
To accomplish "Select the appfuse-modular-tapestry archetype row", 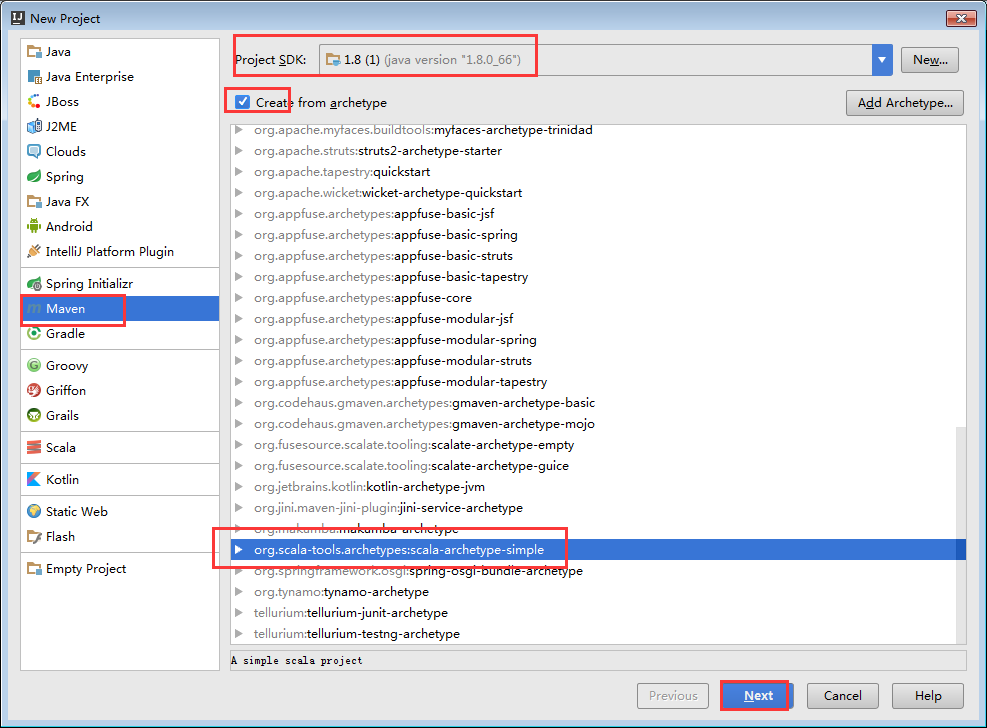I will pyautogui.click(x=598, y=382).
